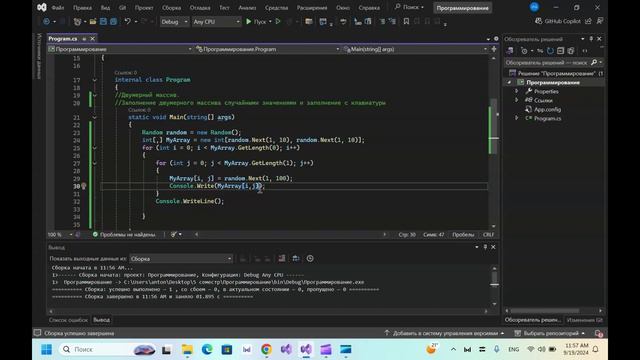
Task: Click the Show All Files icon in Solution Explorer
Action: (571, 51)
